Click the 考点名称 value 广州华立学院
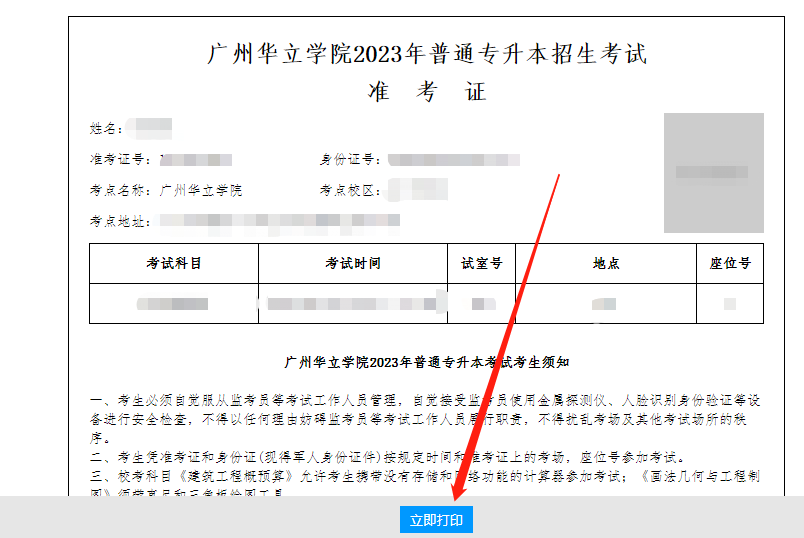Image resolution: width=804 pixels, height=538 pixels. pos(200,190)
